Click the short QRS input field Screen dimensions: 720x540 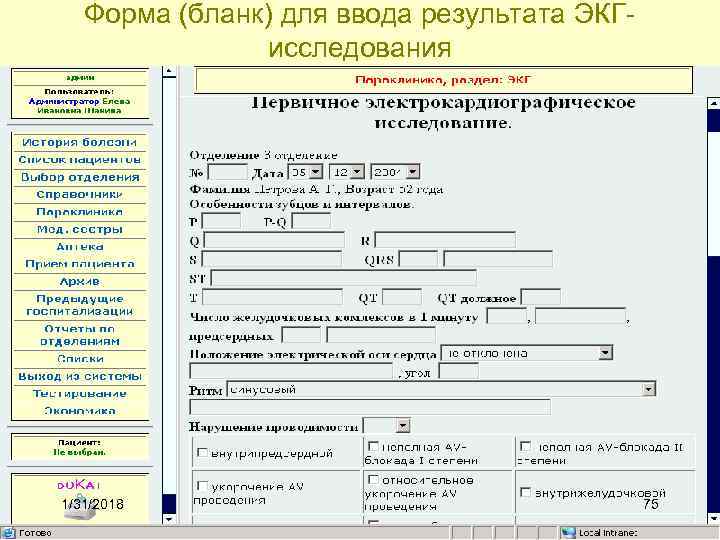click(418, 259)
